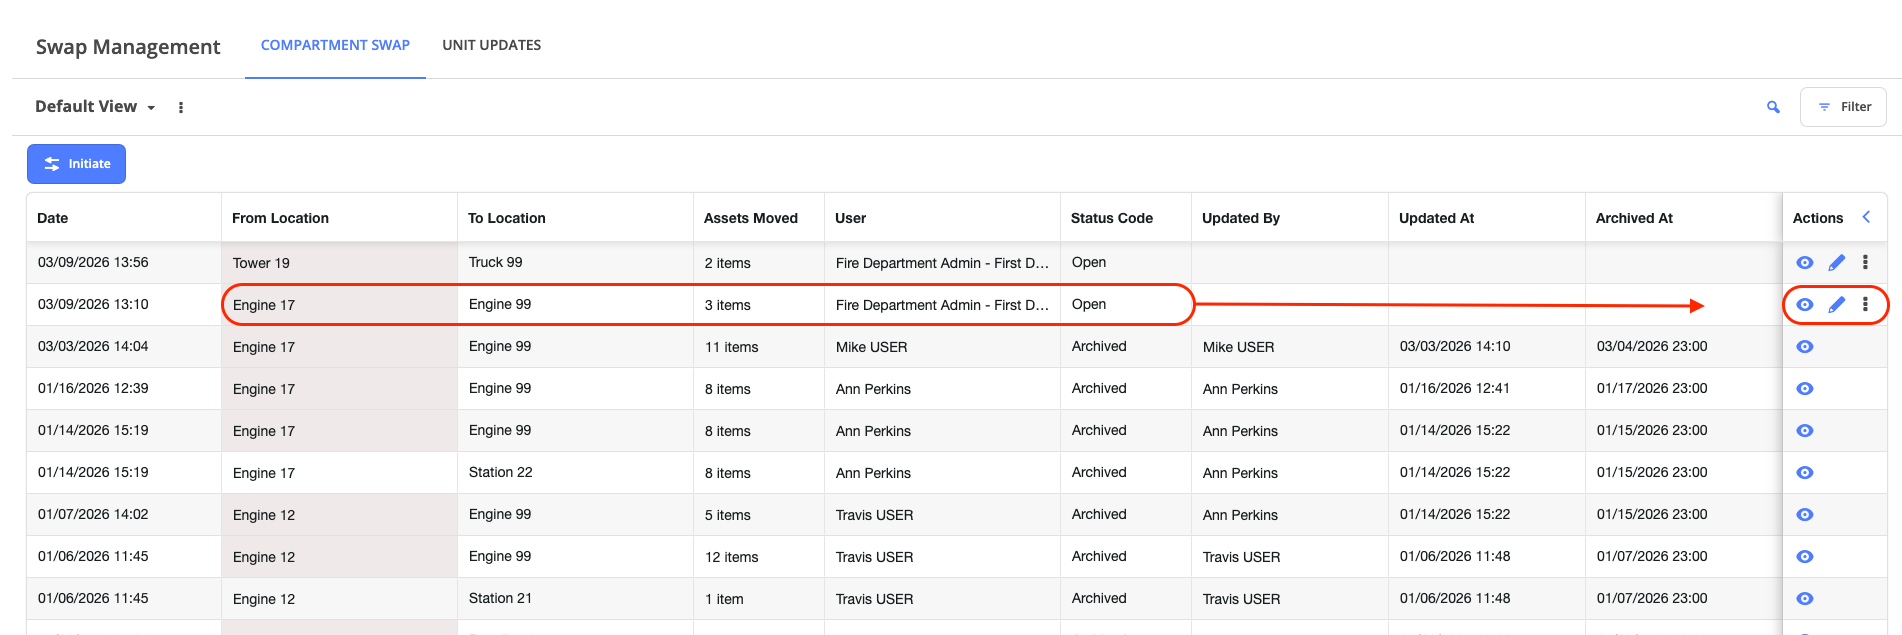This screenshot has width=1902, height=635.
Task: View the Engine 12 to Station 21 swap
Action: coord(1805,599)
